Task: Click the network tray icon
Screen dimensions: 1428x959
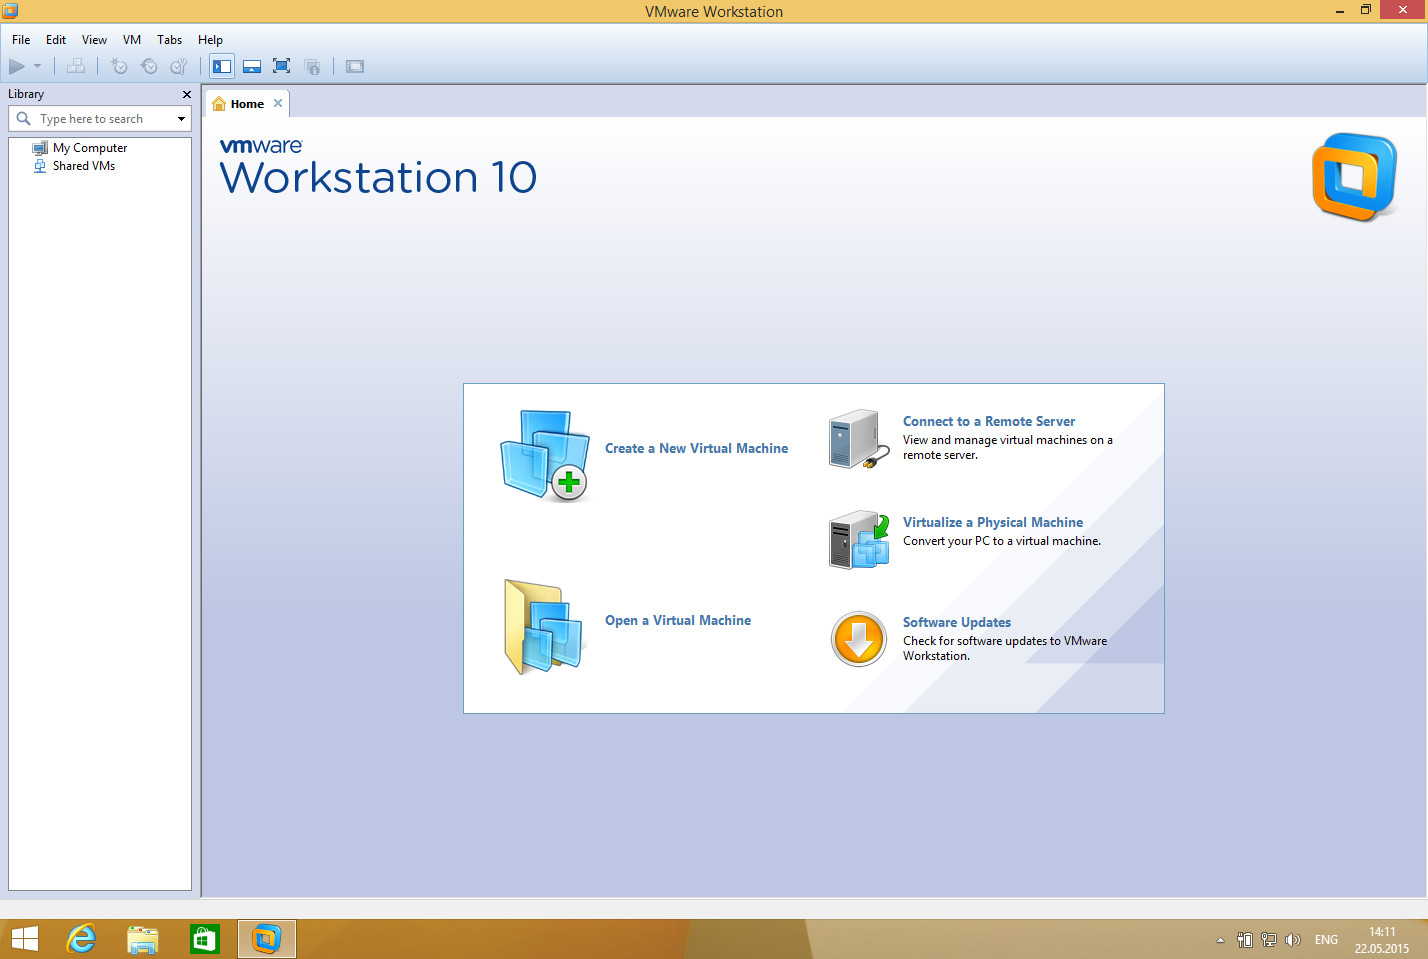Action: pos(1269,940)
